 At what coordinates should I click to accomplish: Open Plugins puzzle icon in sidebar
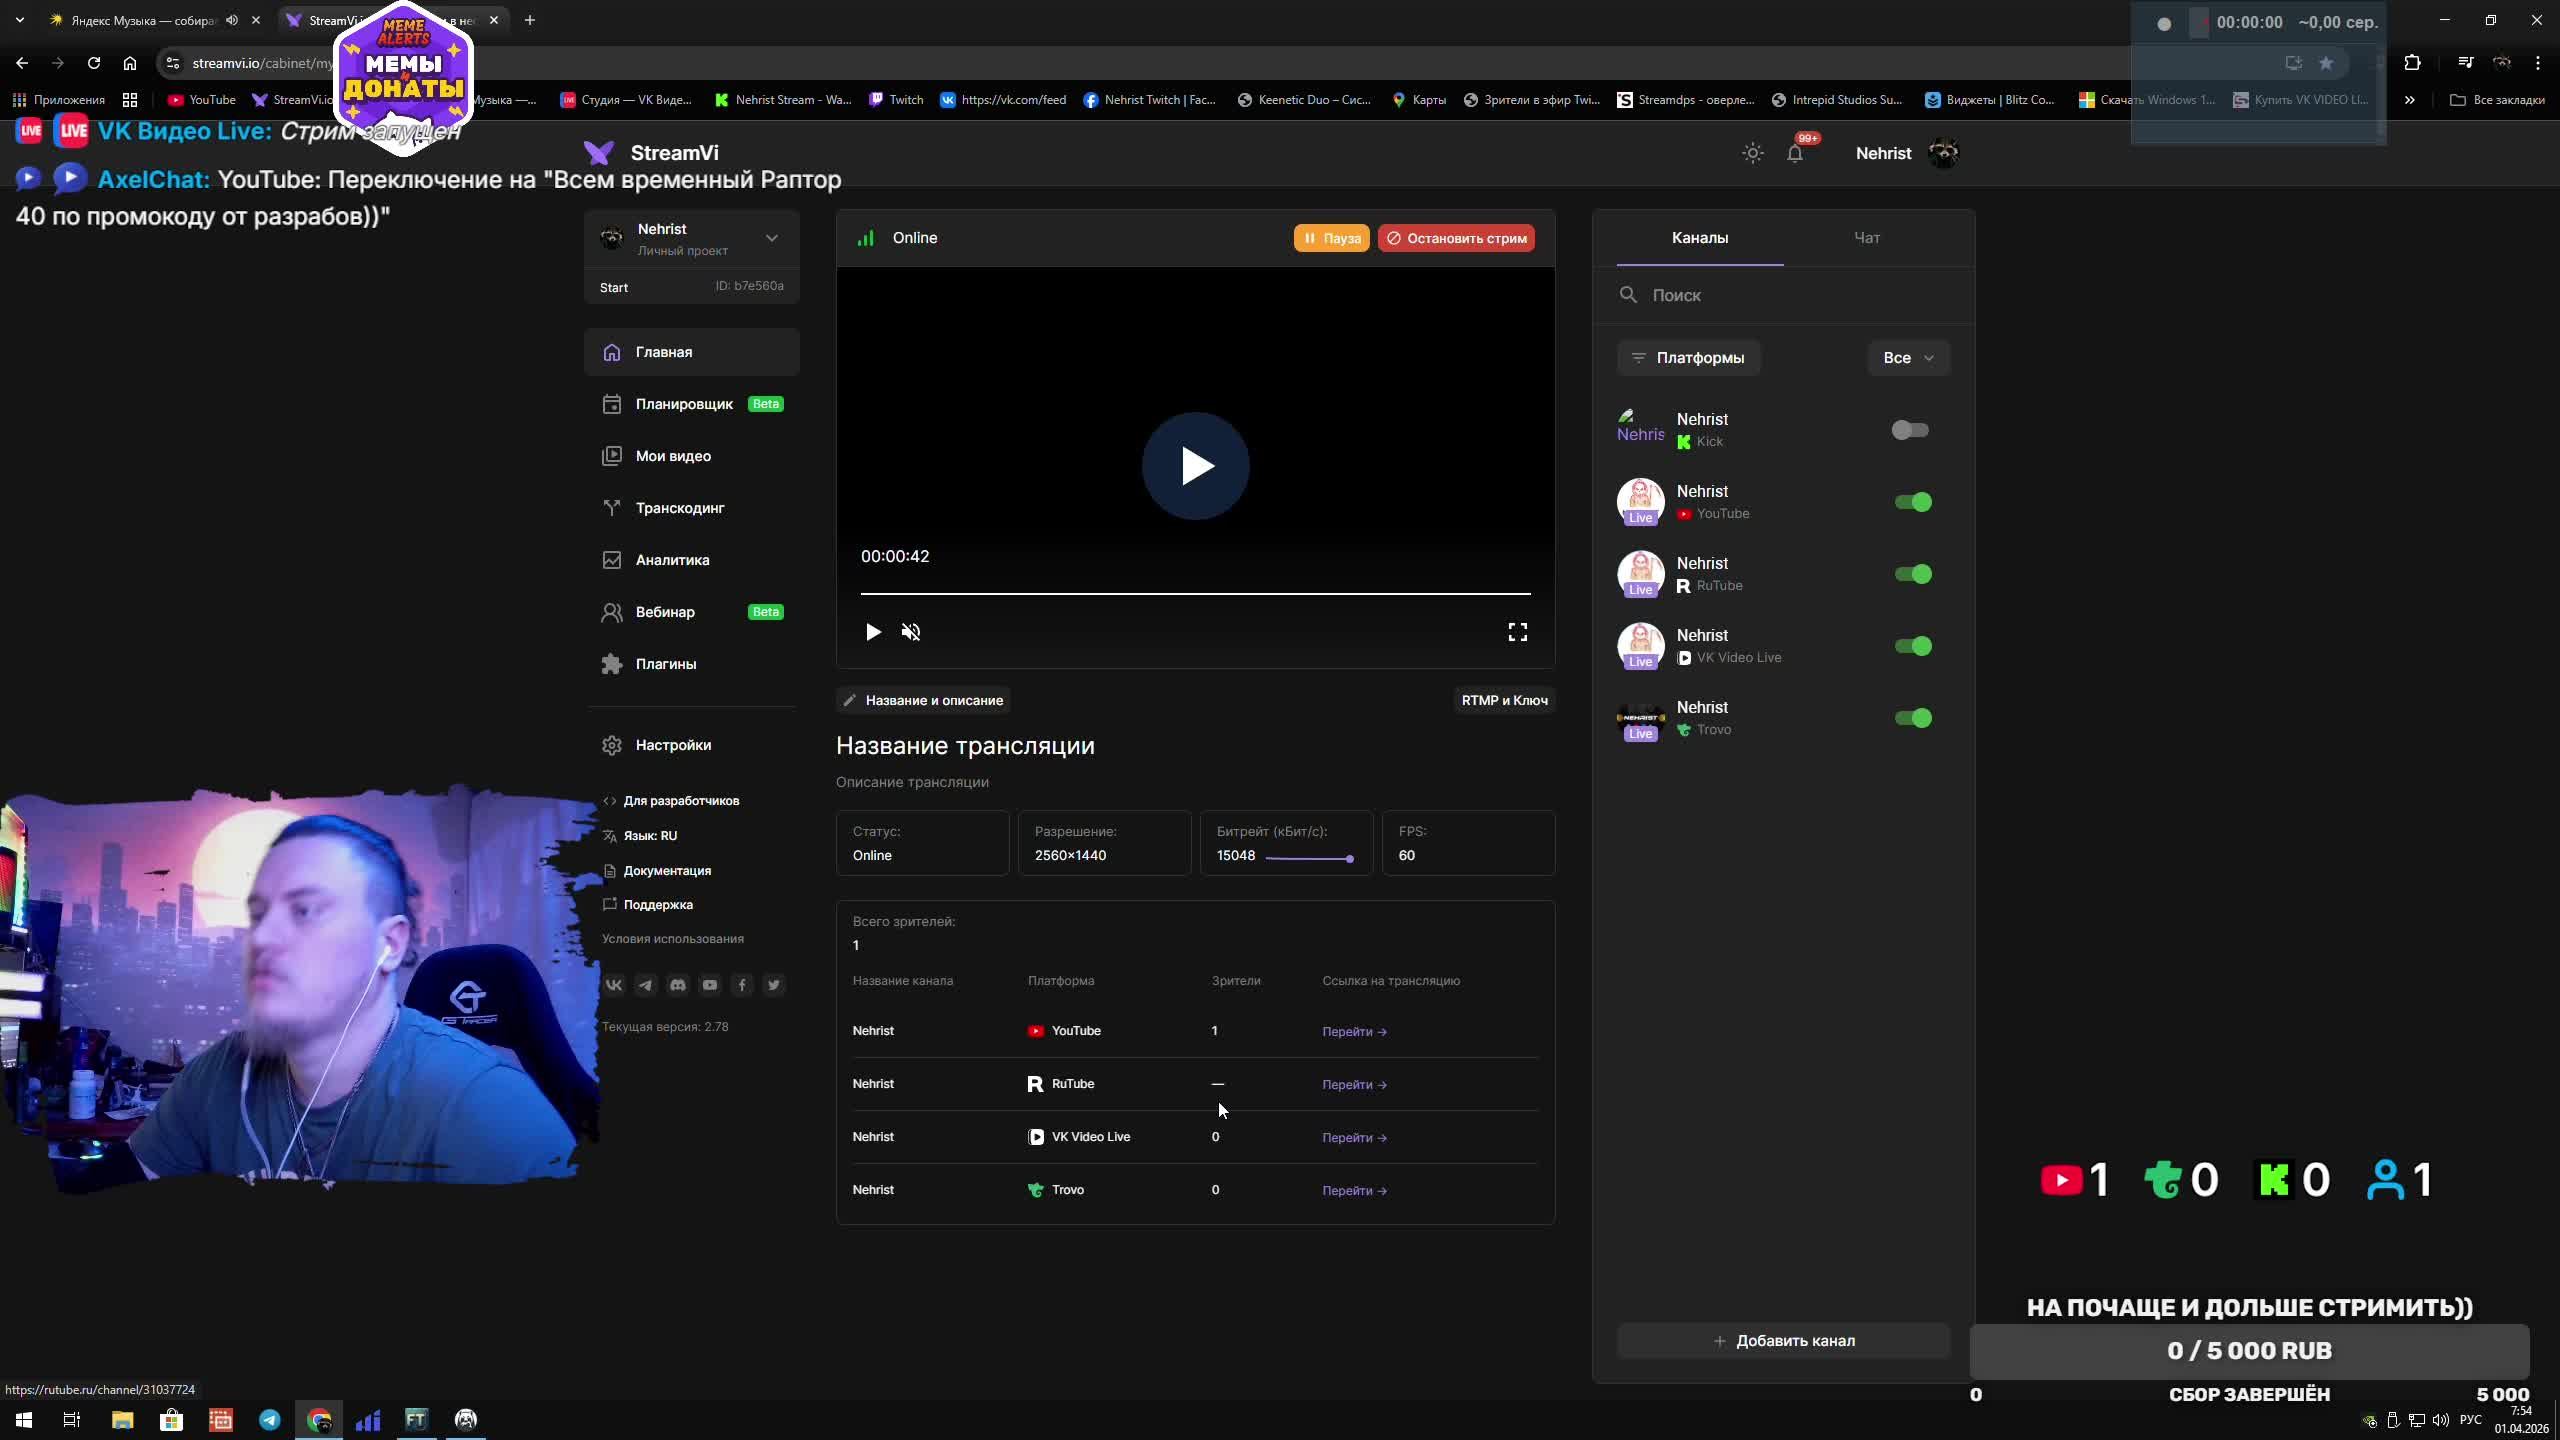coord(612,664)
